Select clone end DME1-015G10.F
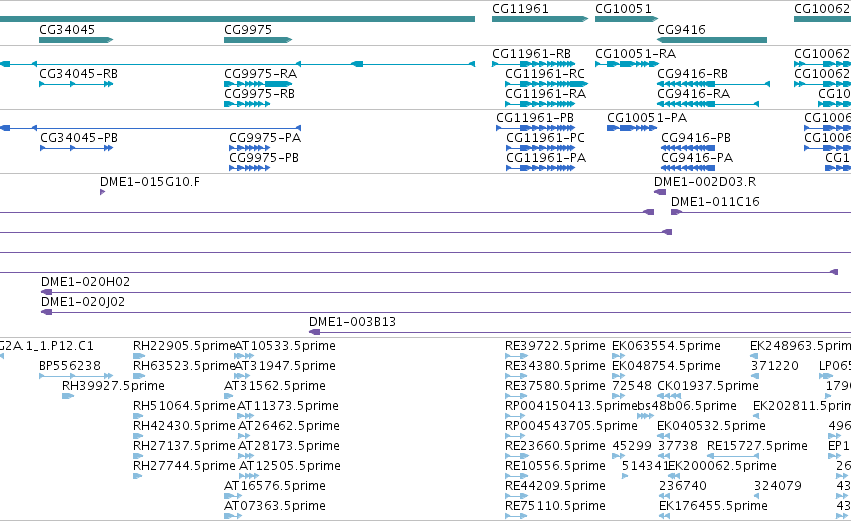Viewport: 851px width, 521px height. [x=150, y=182]
